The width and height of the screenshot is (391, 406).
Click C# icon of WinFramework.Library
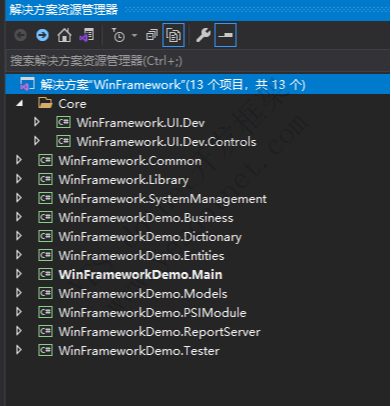point(45,179)
